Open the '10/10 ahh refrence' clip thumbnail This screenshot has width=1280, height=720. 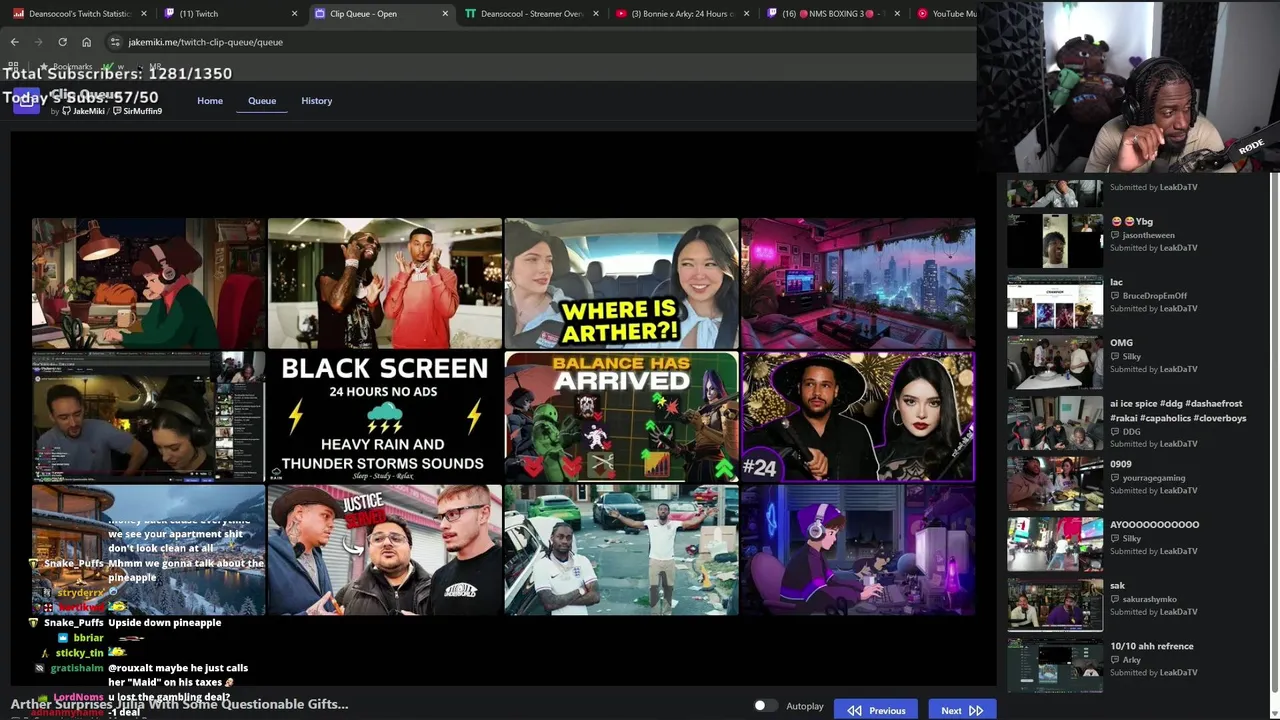(x=1055, y=665)
